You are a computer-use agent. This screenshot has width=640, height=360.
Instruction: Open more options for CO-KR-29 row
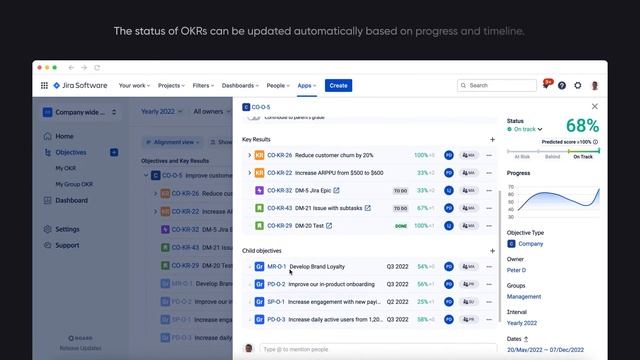(489, 226)
